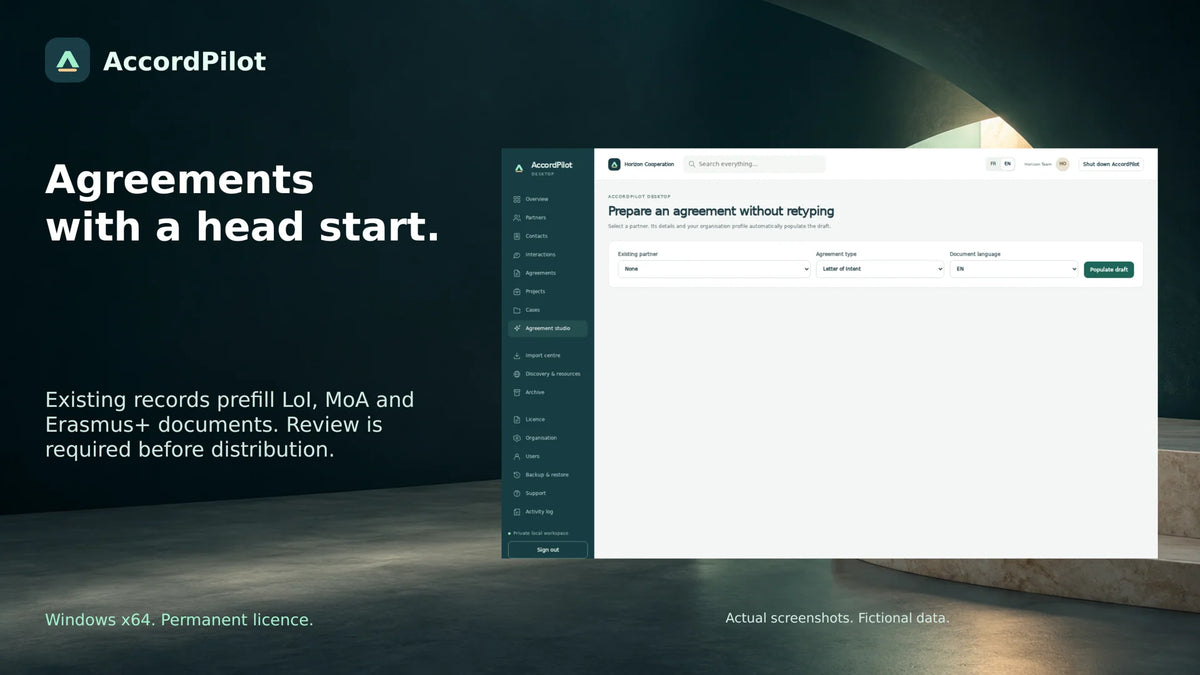
Task: Open Overview via its grid icon
Action: click(516, 199)
